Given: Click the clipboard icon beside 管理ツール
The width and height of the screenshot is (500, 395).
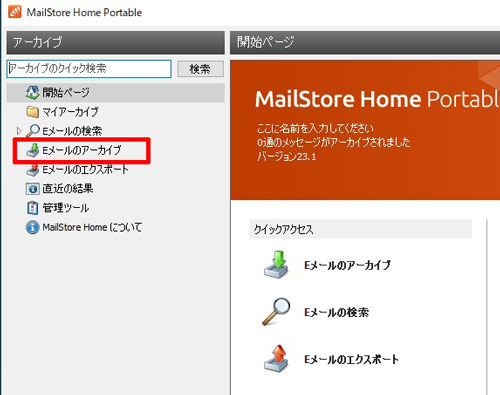Looking at the screenshot, I should pos(32,208).
